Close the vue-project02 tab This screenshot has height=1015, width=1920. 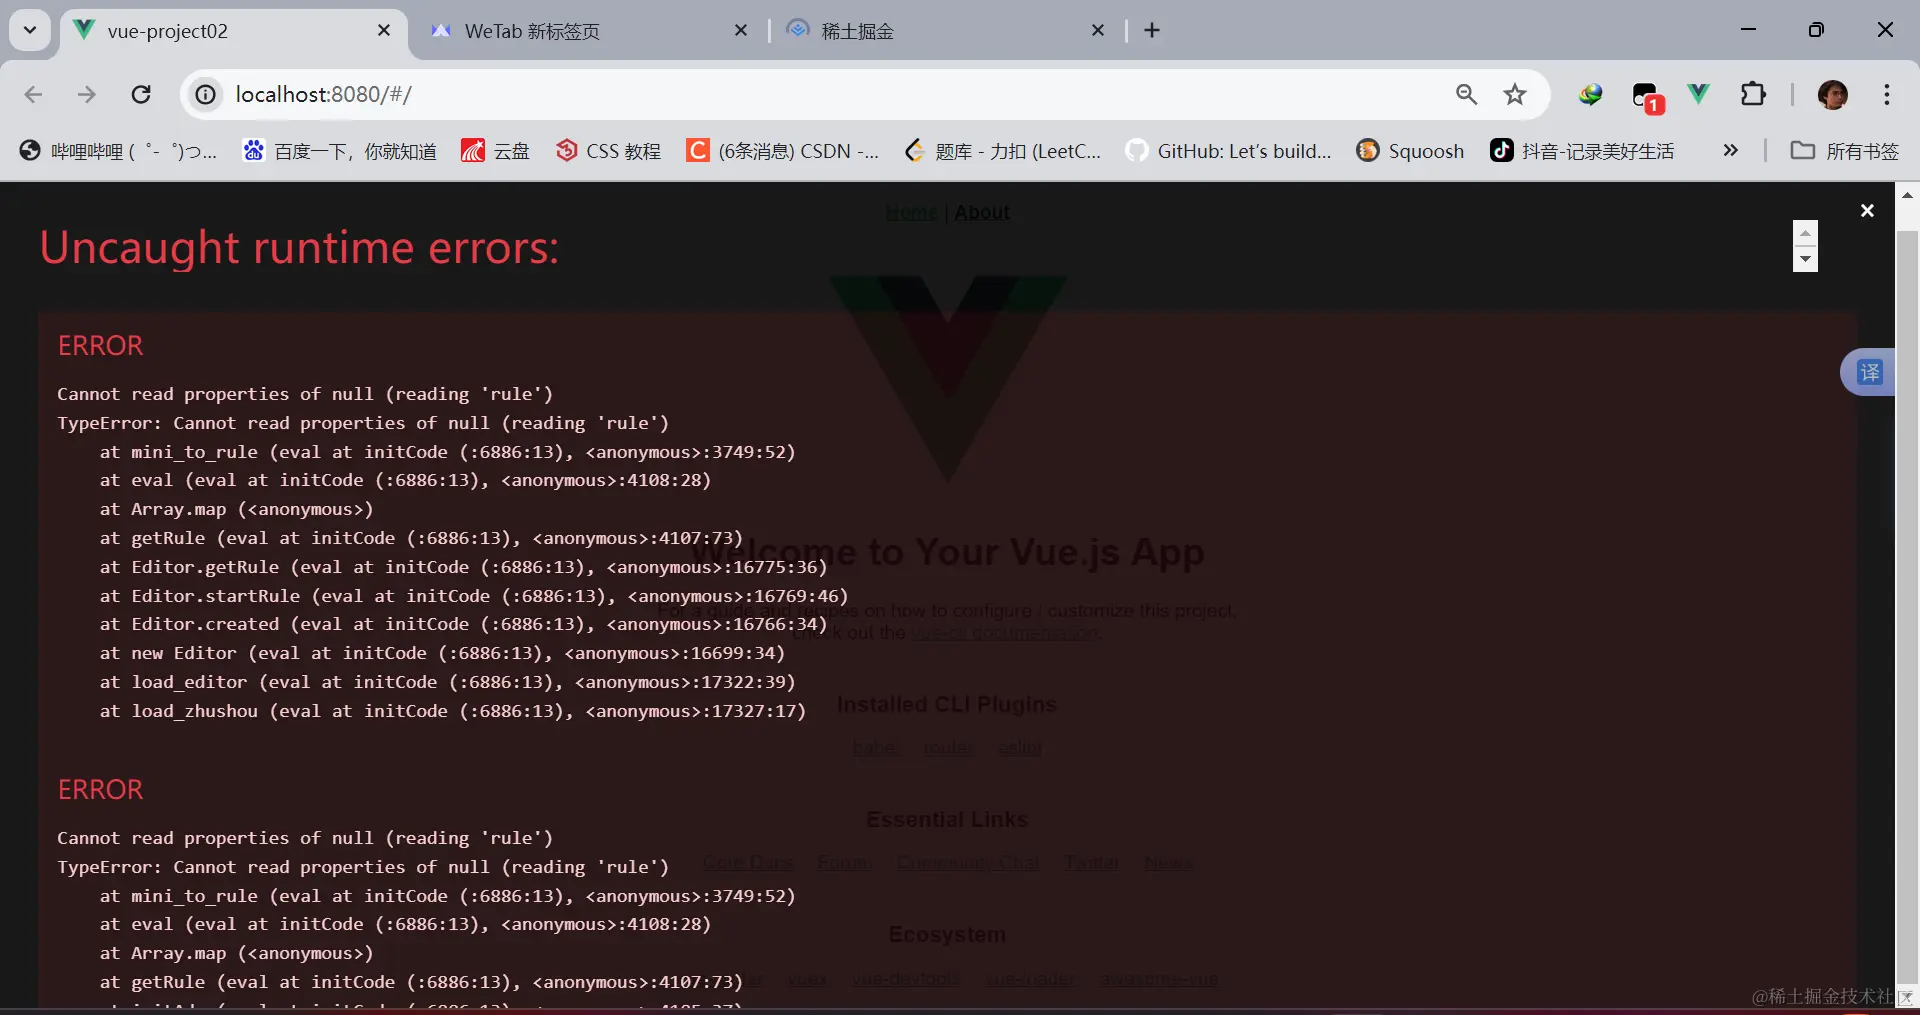pyautogui.click(x=384, y=31)
